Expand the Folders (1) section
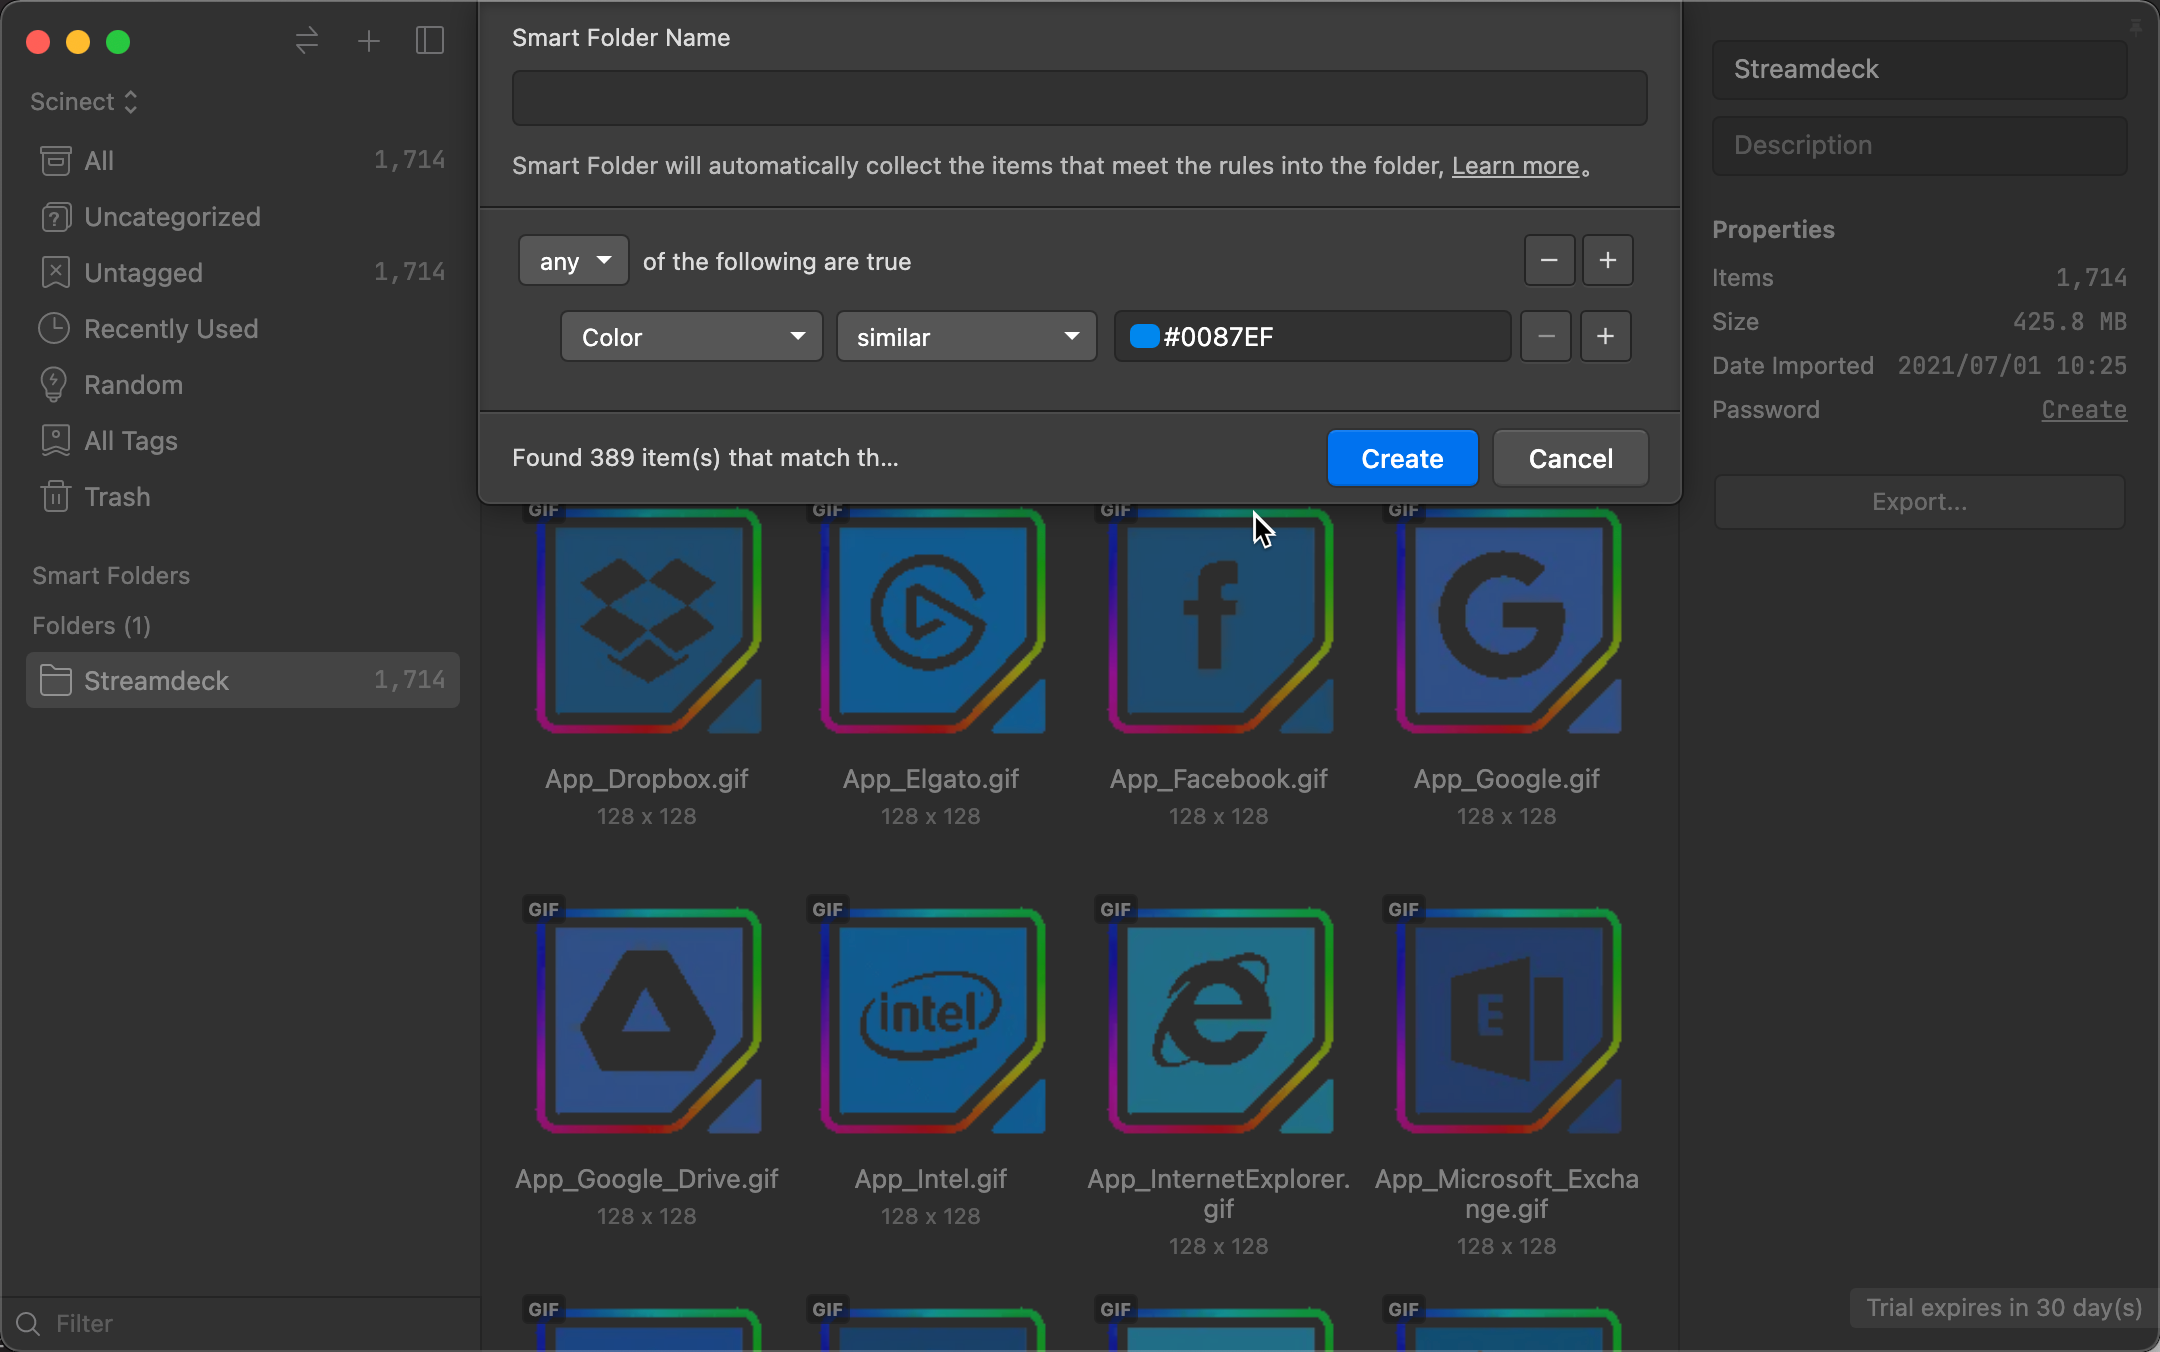The width and height of the screenshot is (2160, 1352). pyautogui.click(x=92, y=626)
